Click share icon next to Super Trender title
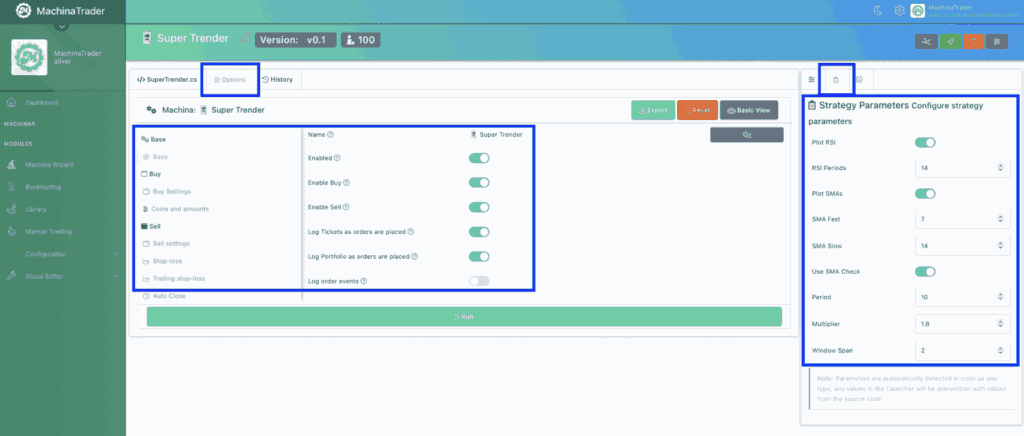This screenshot has width=1024, height=436. point(244,39)
